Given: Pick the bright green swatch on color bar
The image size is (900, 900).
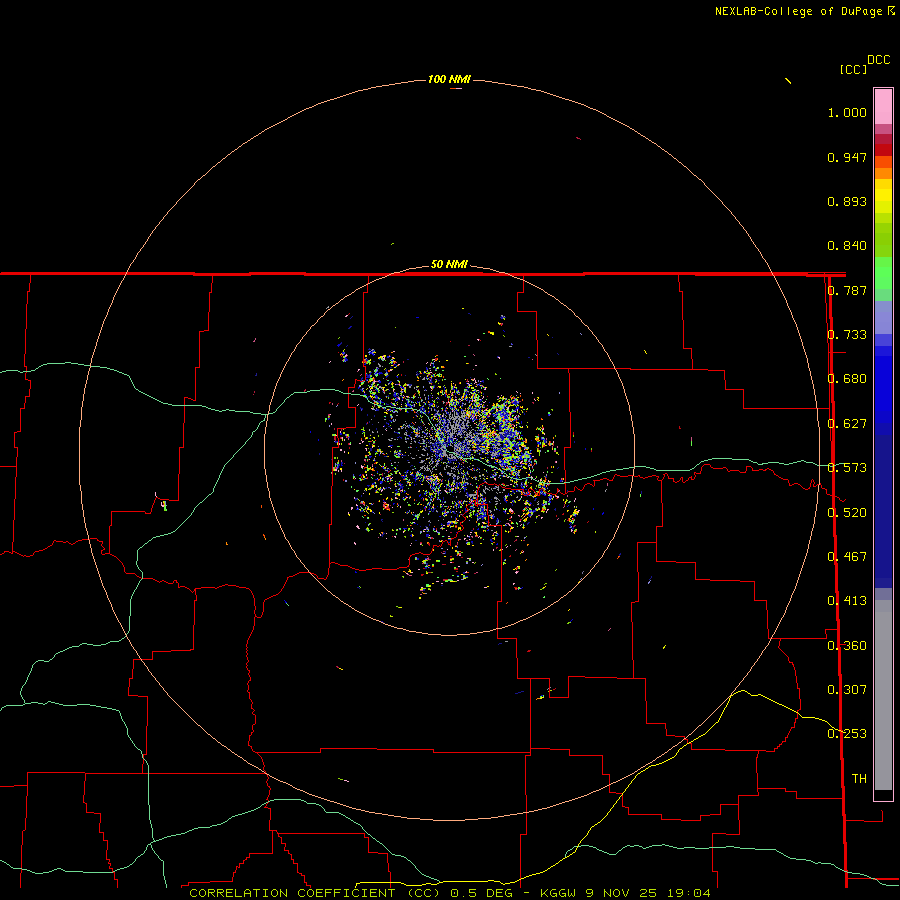Looking at the screenshot, I should tap(883, 273).
